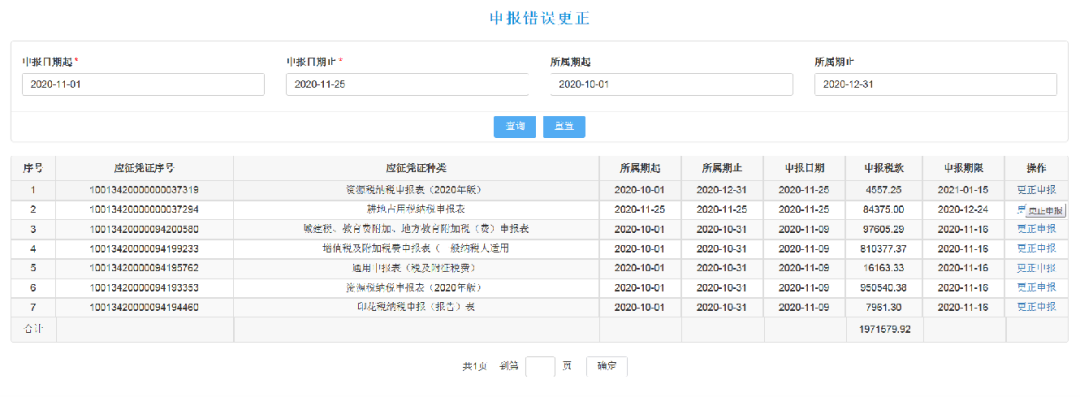Click the deadline date 2020-12-24
The image size is (1080, 397).
coord(964,209)
